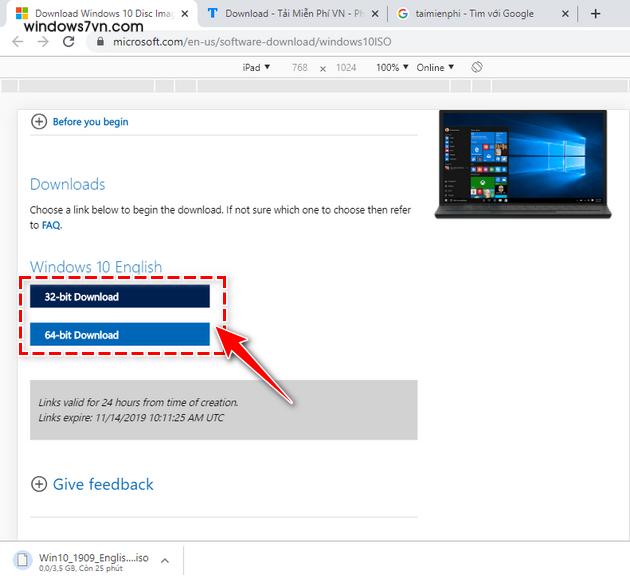Click the browser back arrow
Viewport: 630px width, 579px height.
coord(19,42)
